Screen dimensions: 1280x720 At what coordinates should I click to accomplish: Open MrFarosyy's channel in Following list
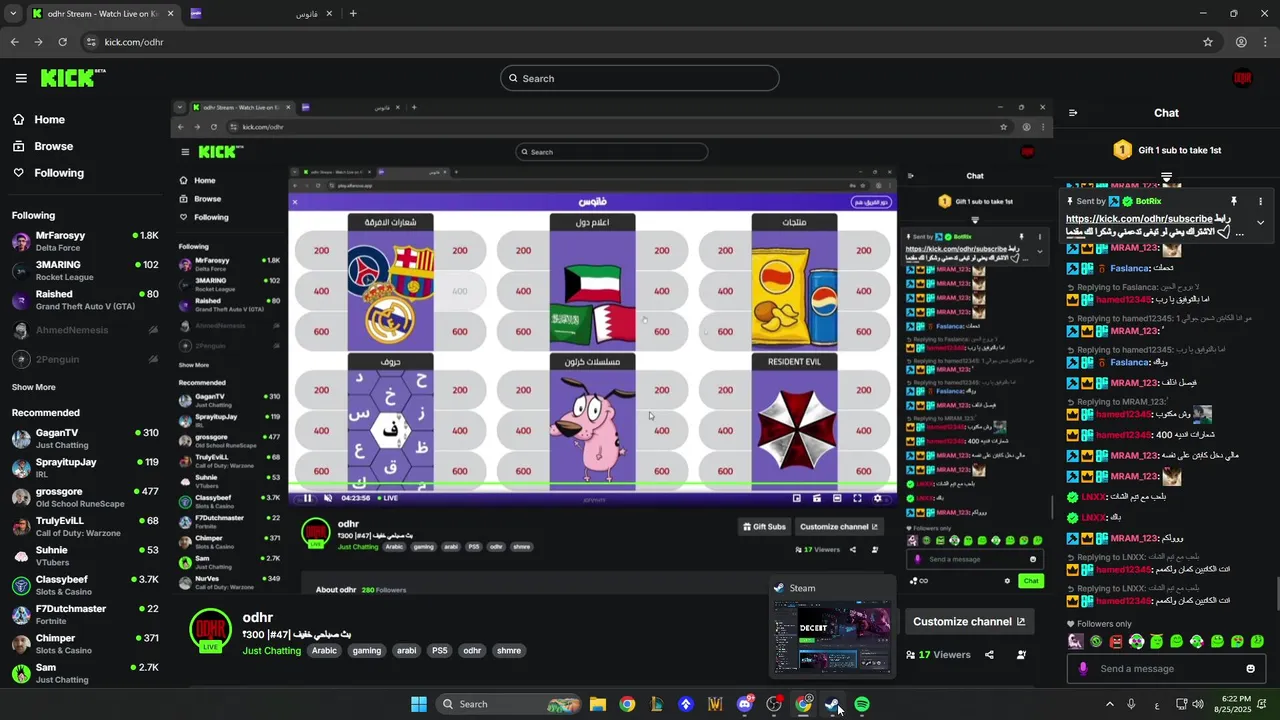(x=85, y=241)
